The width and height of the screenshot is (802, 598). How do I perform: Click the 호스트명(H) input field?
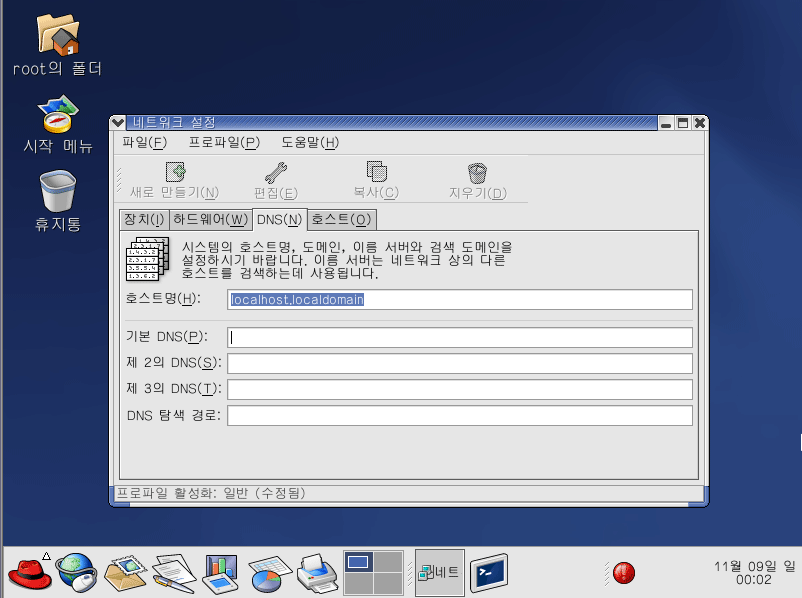point(460,299)
